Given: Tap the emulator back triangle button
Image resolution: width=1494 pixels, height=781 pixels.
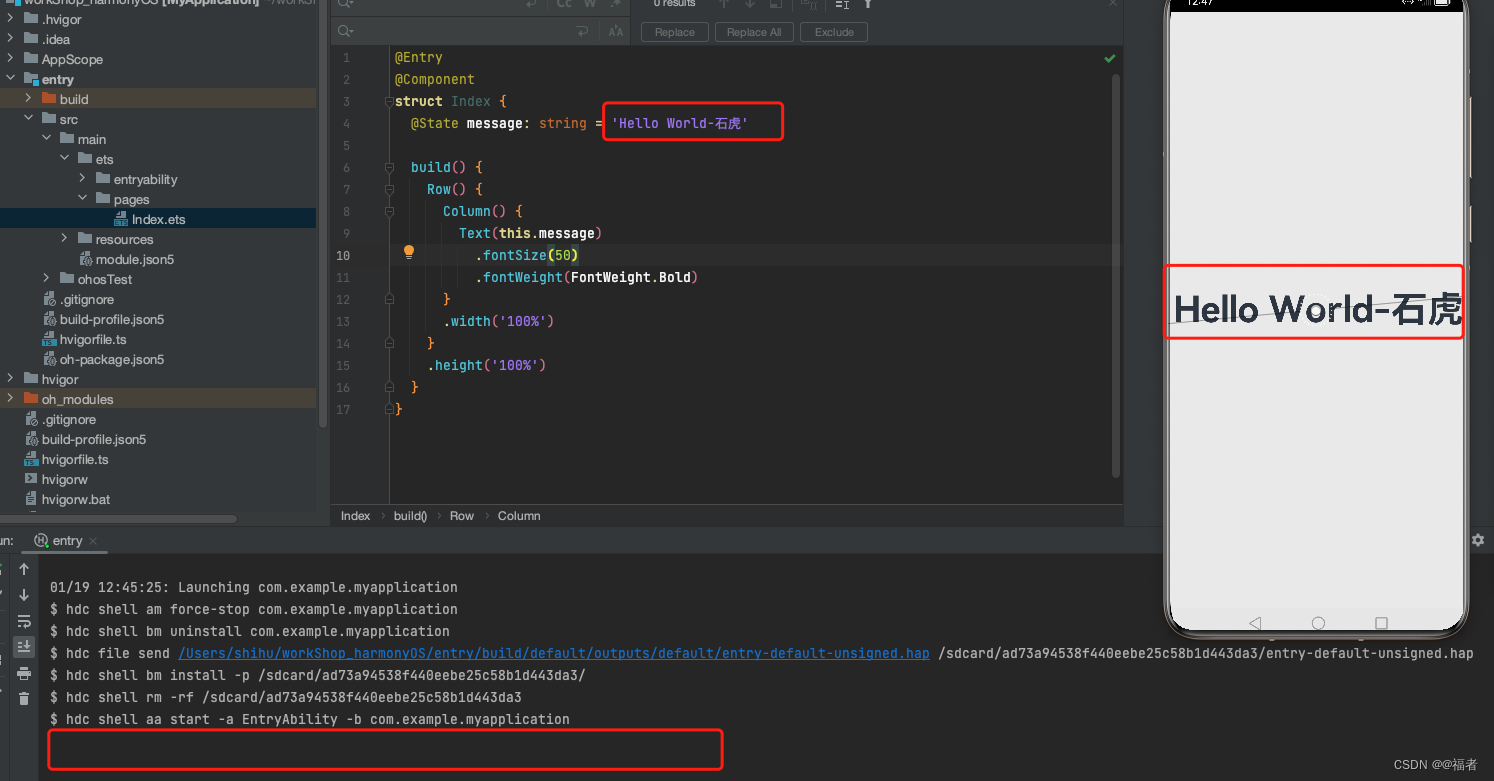Looking at the screenshot, I should tap(1255, 623).
